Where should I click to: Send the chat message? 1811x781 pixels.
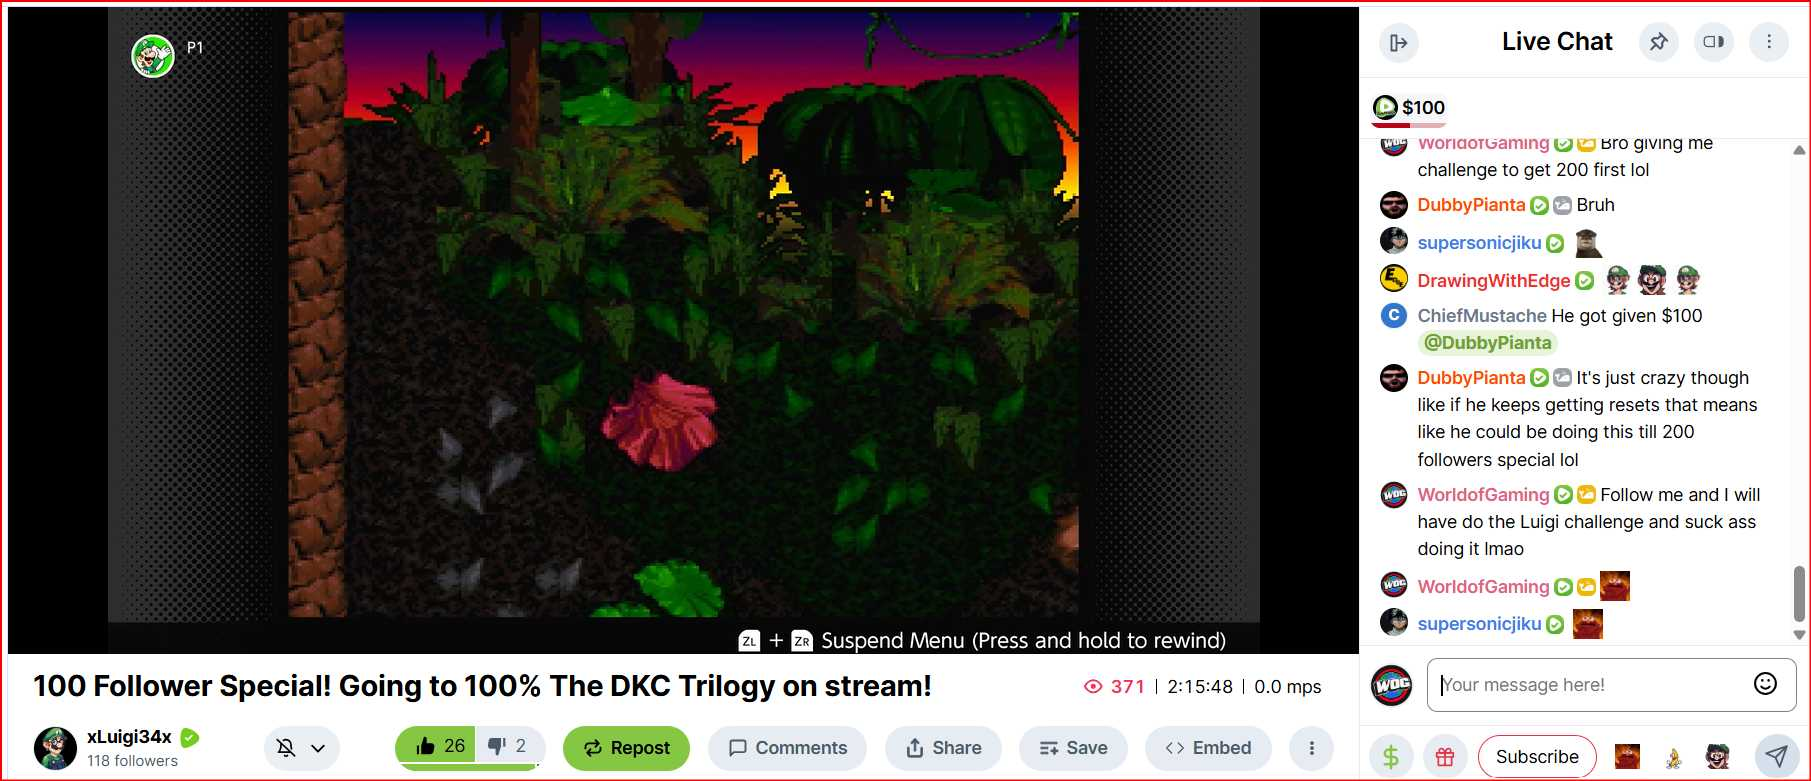(1776, 756)
